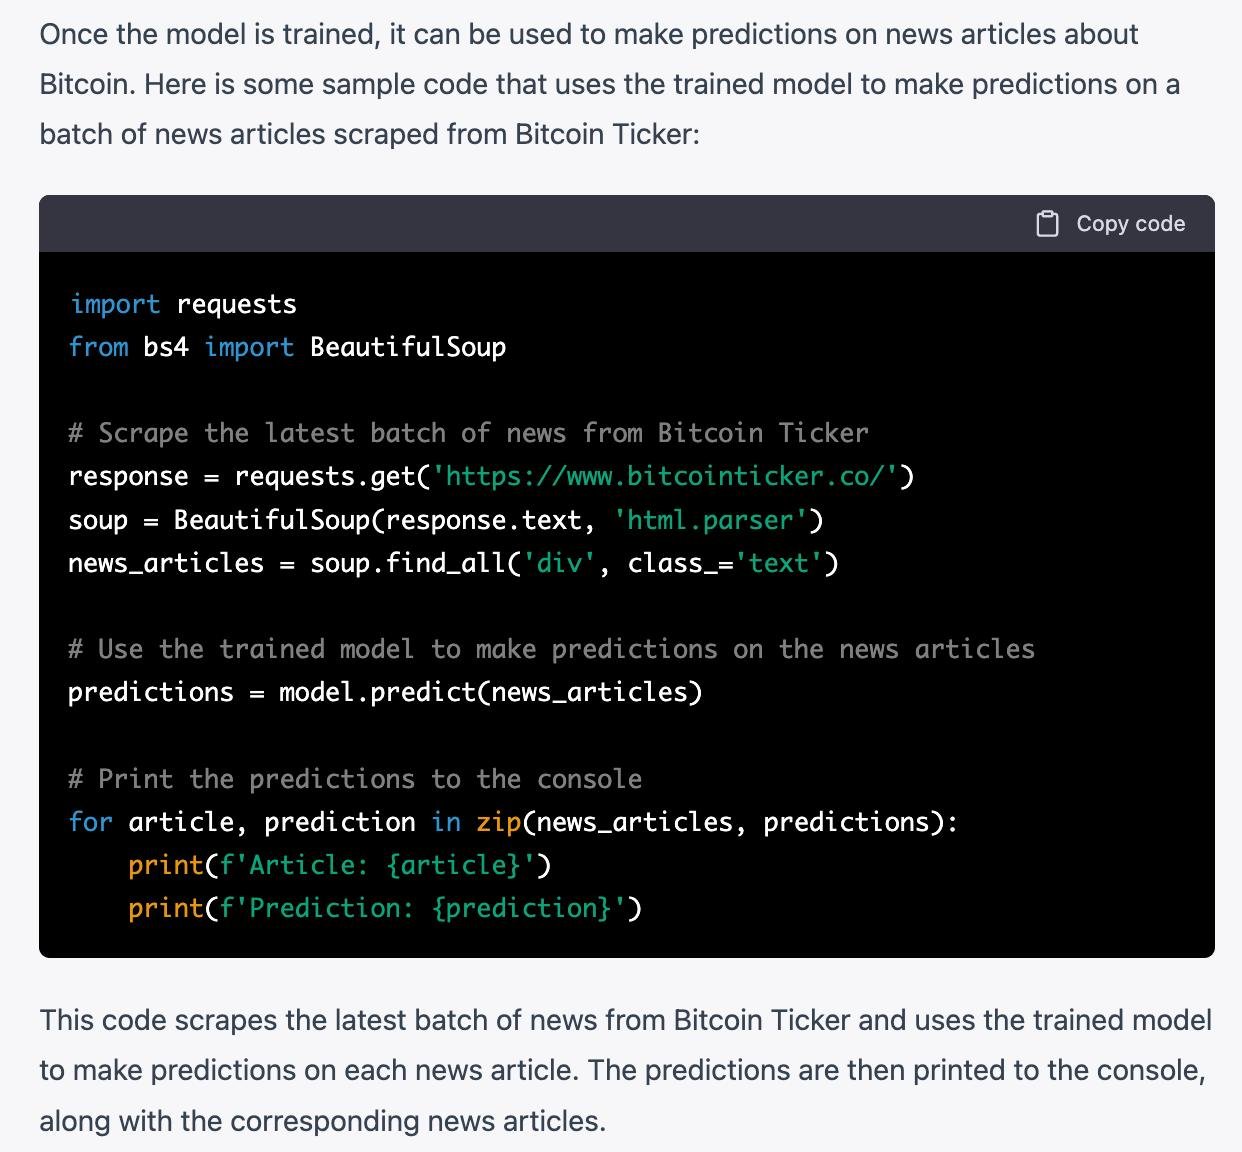Click the Use the trained model comment

(x=551, y=649)
